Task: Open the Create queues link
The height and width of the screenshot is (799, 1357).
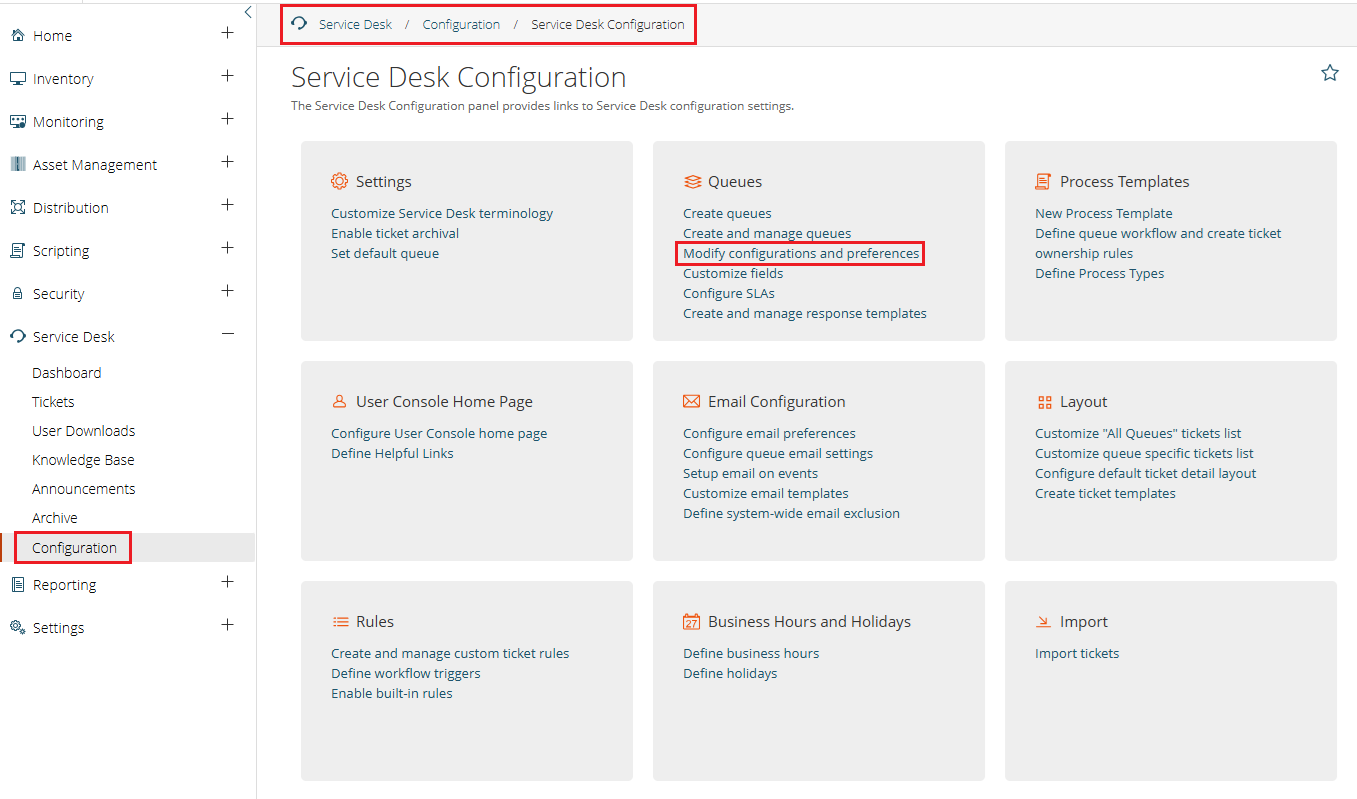Action: (x=727, y=213)
